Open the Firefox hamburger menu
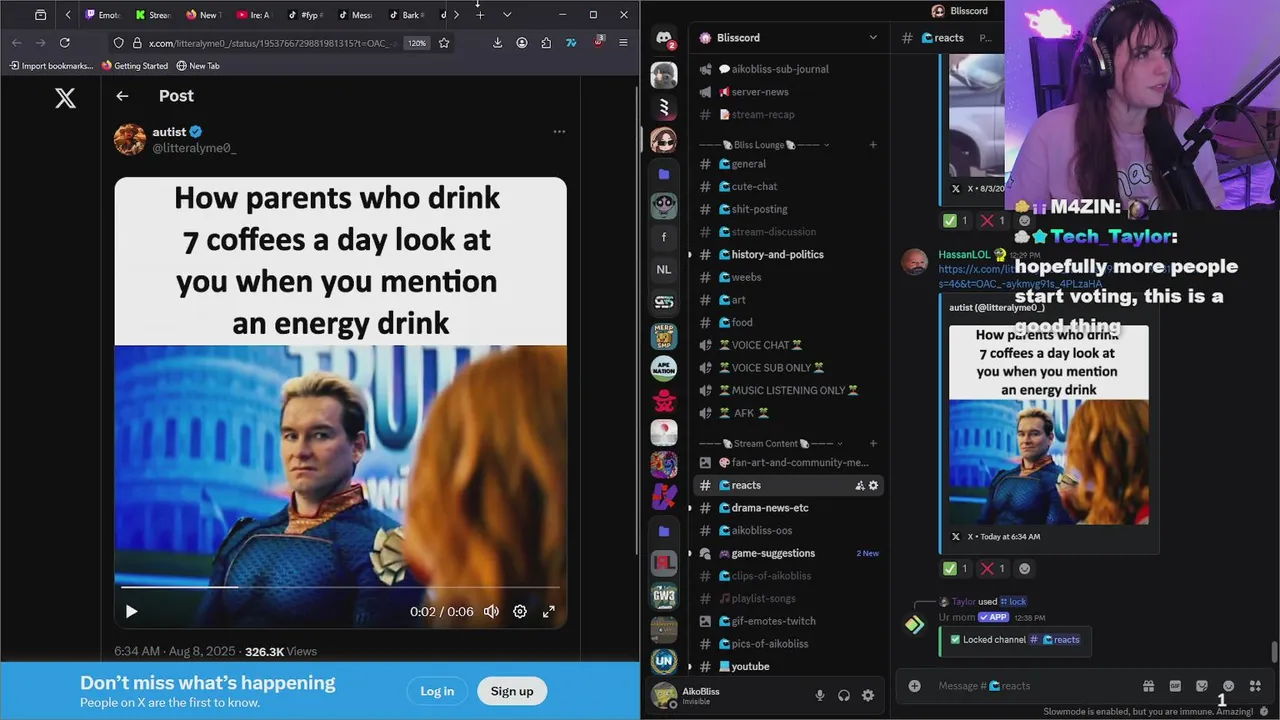 click(x=623, y=43)
